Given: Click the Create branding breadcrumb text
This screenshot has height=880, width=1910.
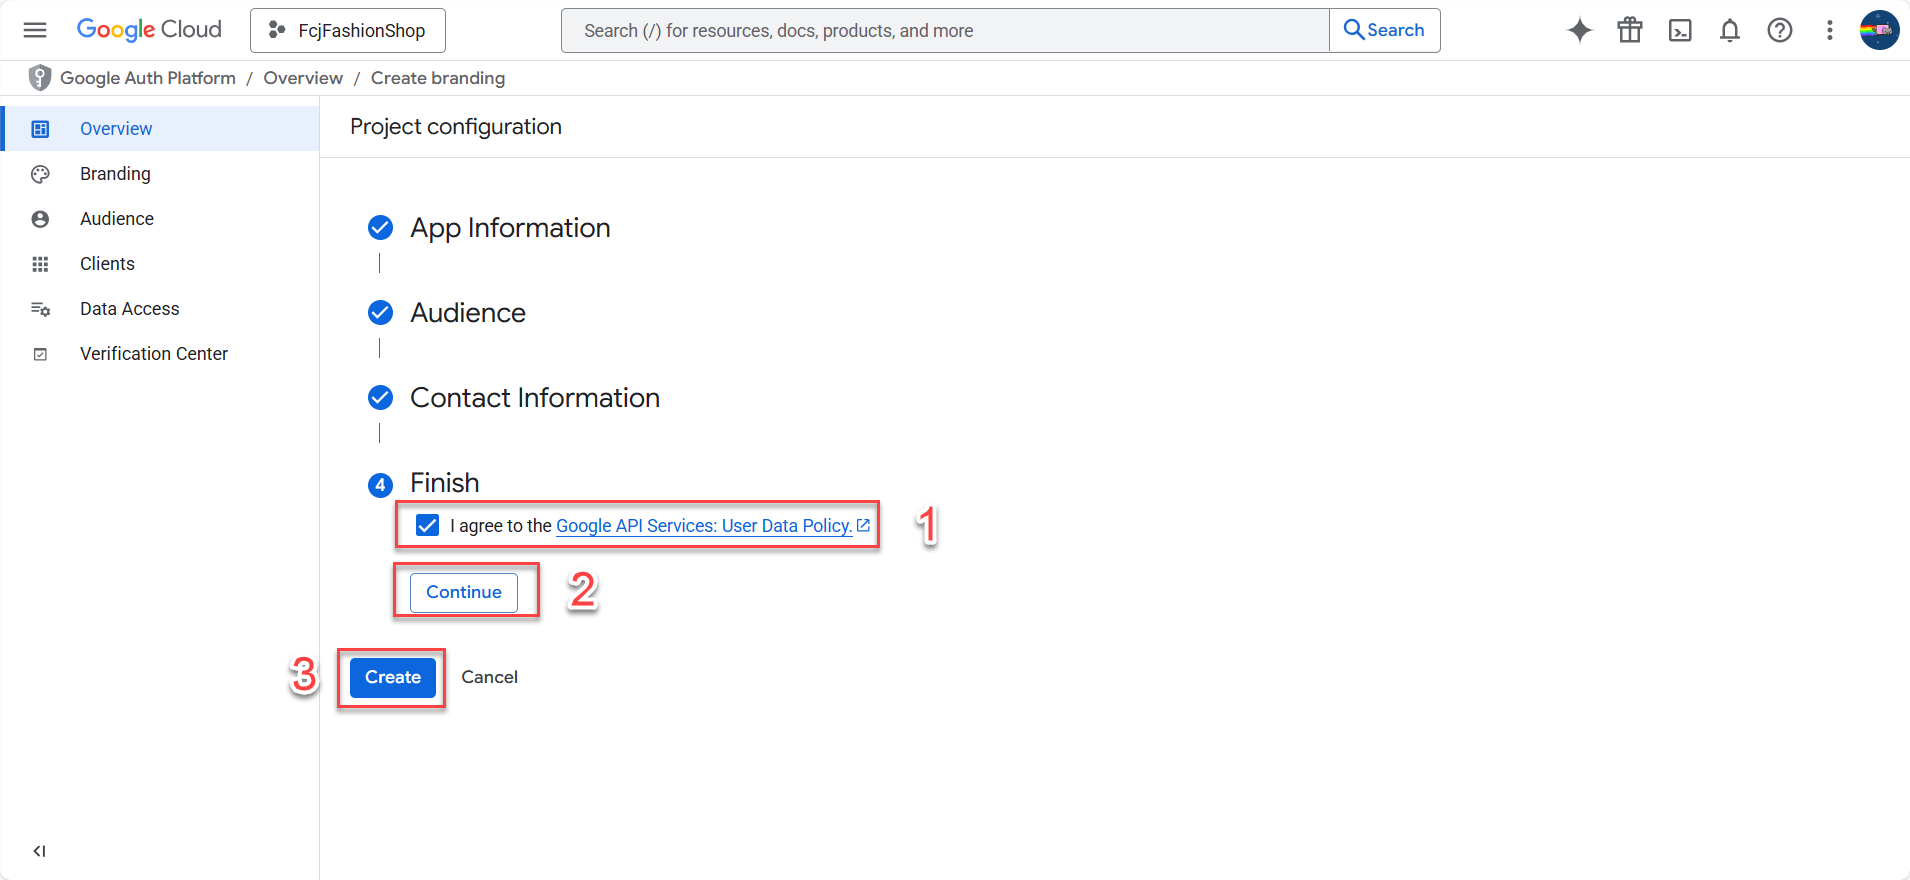Looking at the screenshot, I should point(438,78).
